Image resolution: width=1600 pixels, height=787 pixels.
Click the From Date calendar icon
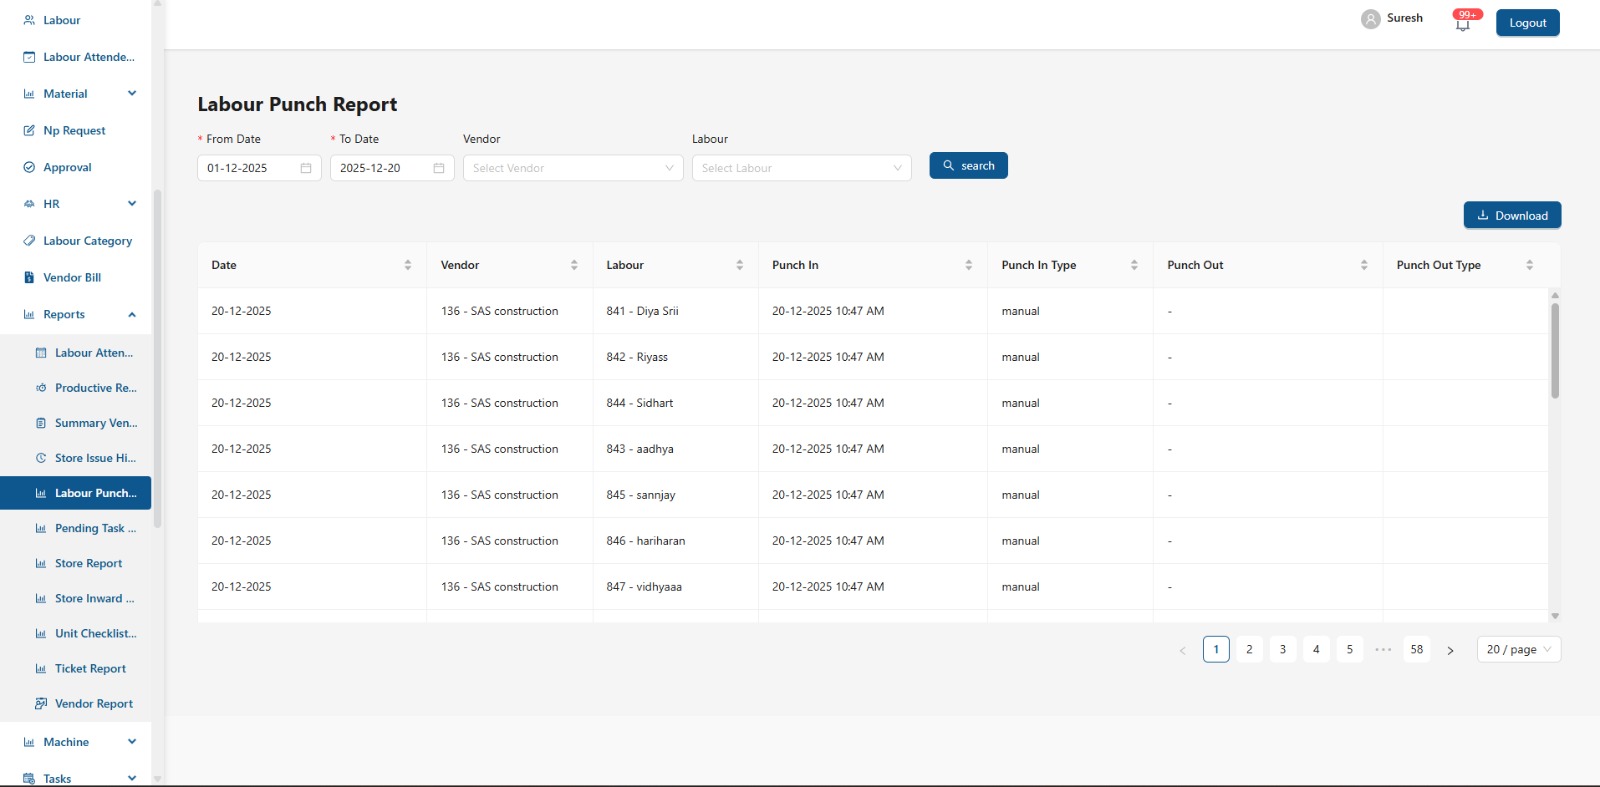coord(306,168)
